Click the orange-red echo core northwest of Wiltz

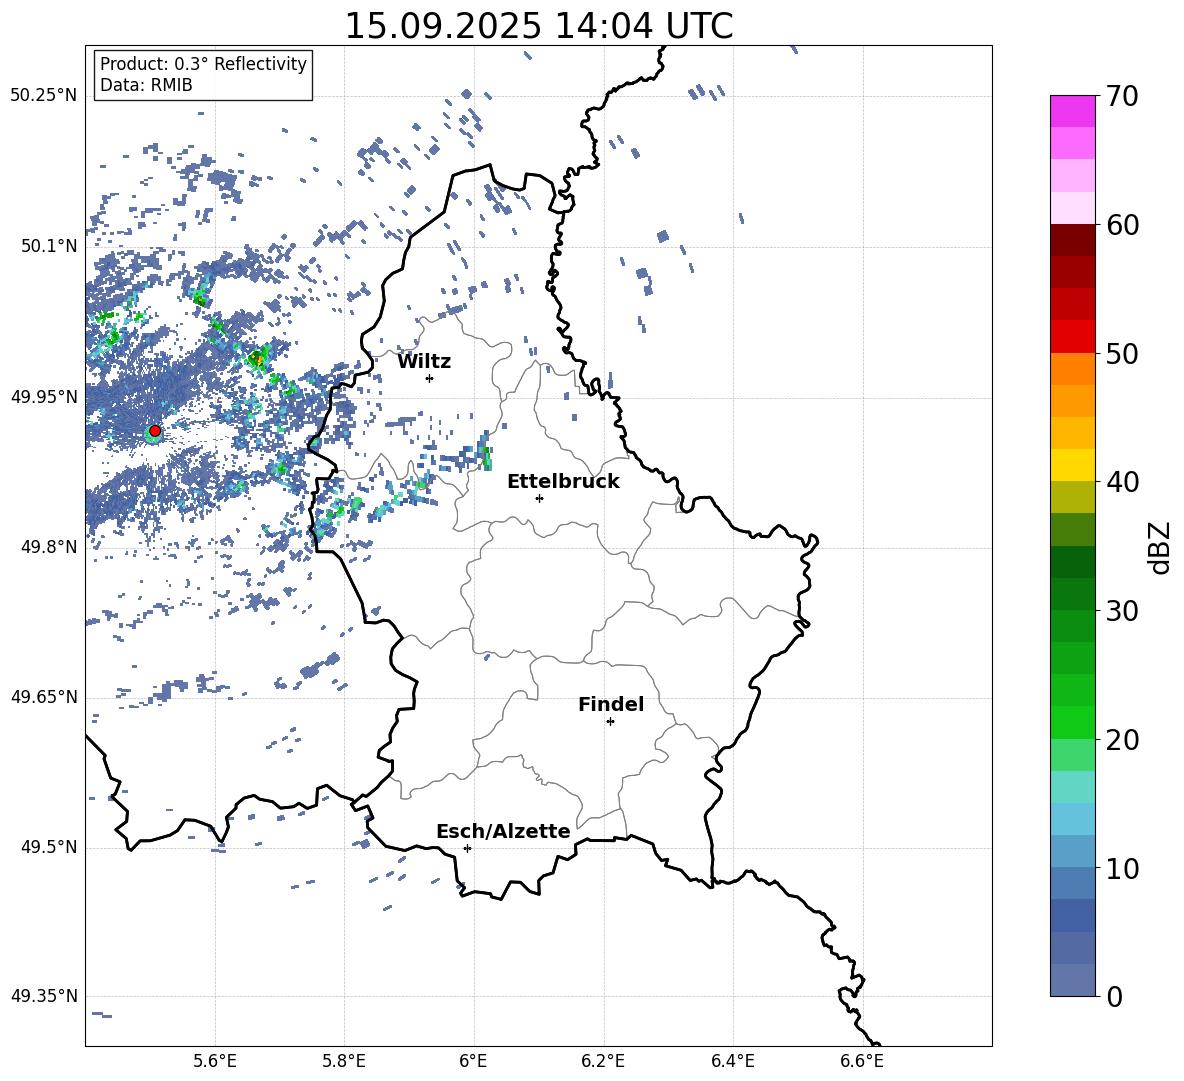(257, 359)
